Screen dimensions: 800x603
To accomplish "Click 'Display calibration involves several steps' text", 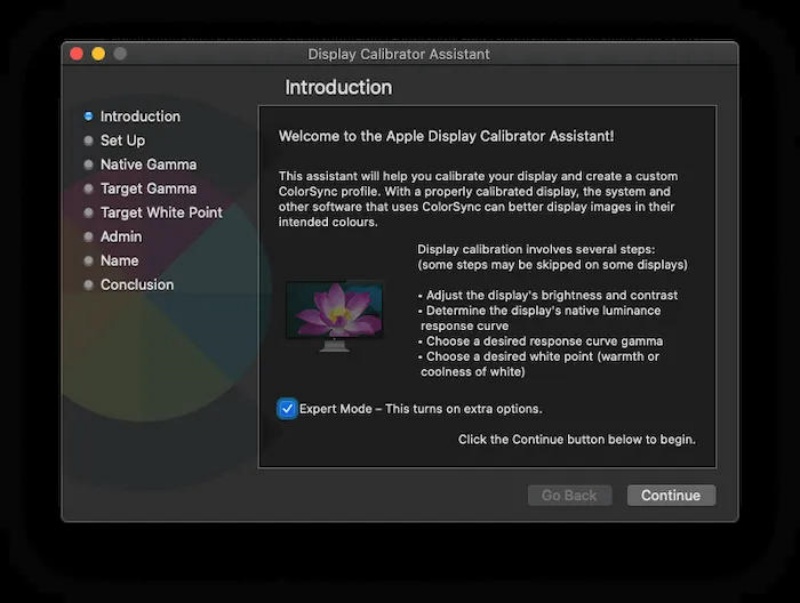I will [x=536, y=249].
